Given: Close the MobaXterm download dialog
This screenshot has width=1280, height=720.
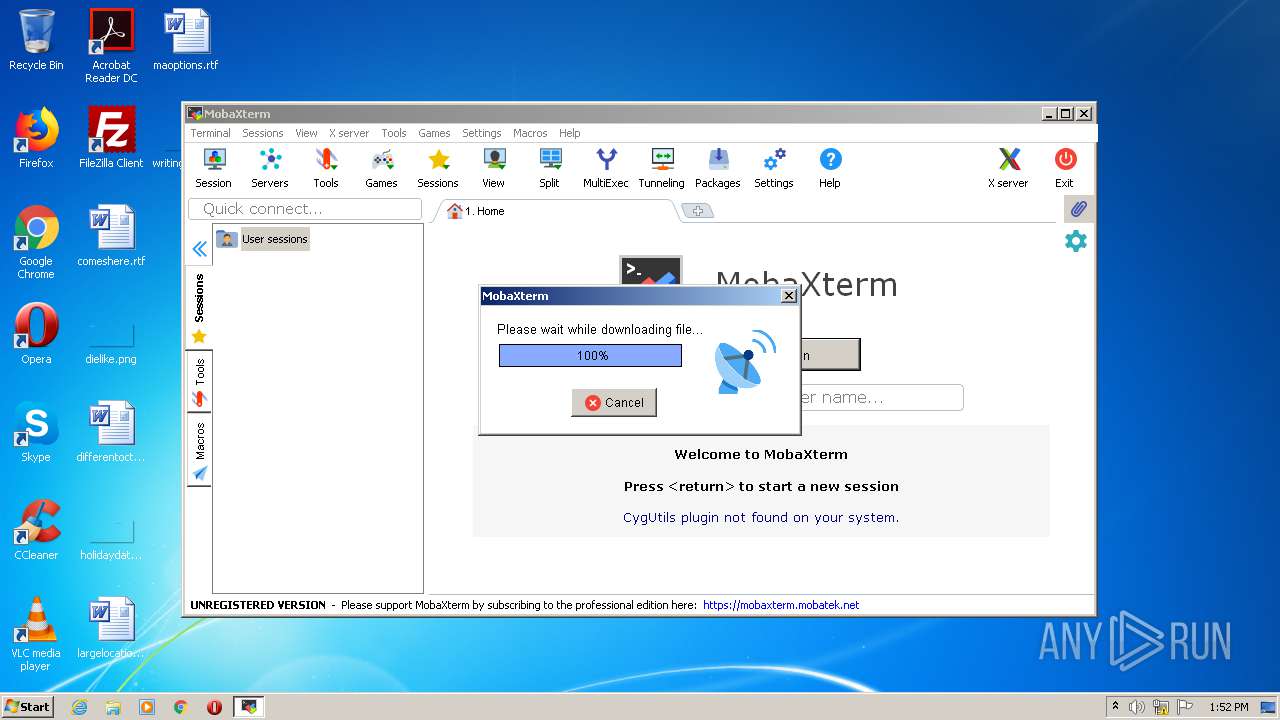Looking at the screenshot, I should point(788,296).
